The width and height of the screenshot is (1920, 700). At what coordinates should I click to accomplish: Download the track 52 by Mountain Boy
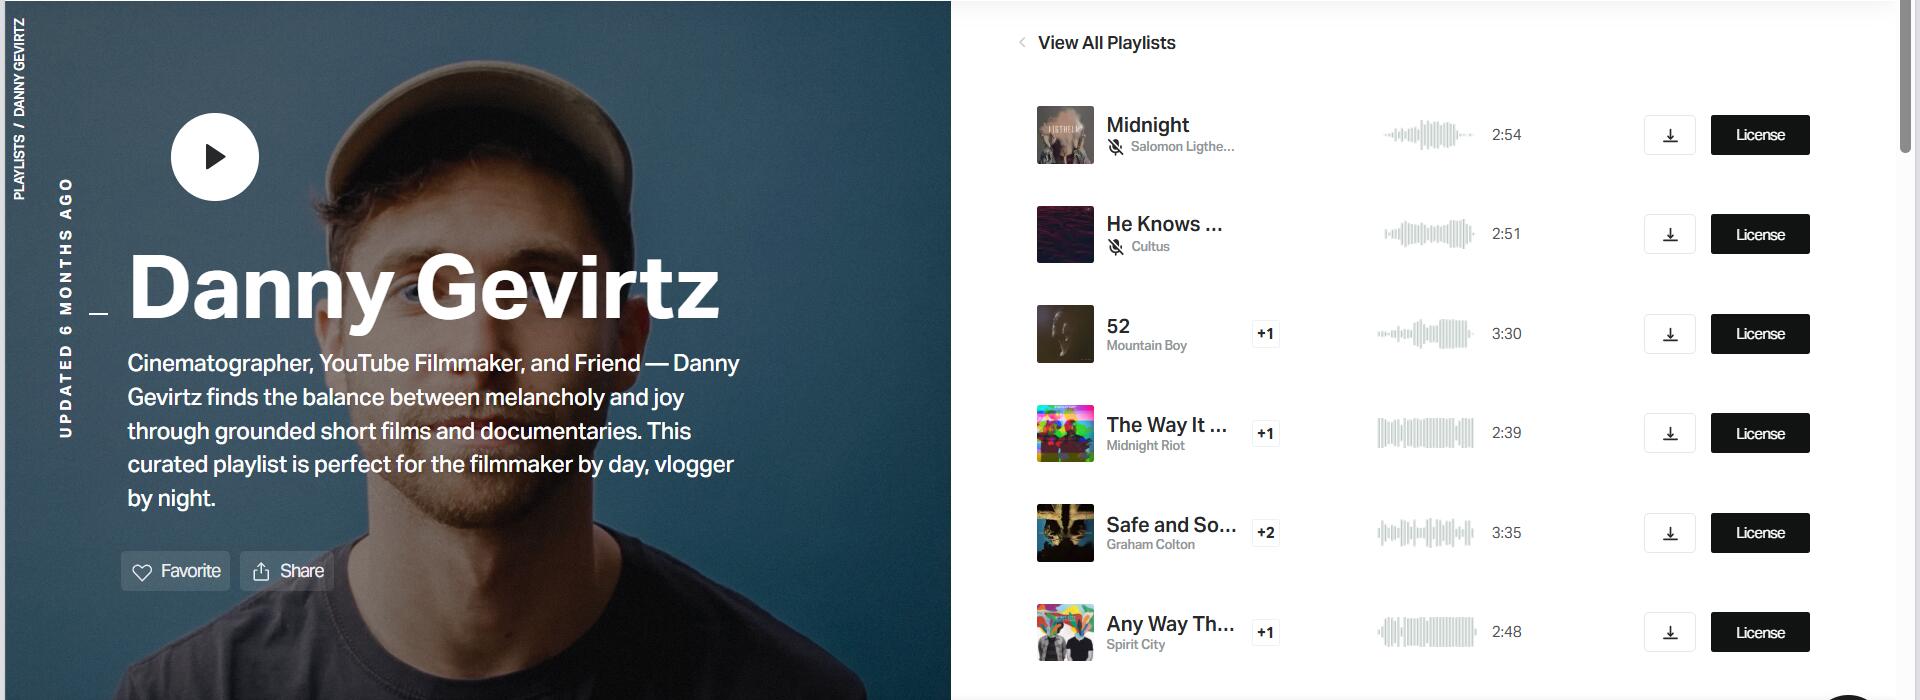(x=1670, y=334)
